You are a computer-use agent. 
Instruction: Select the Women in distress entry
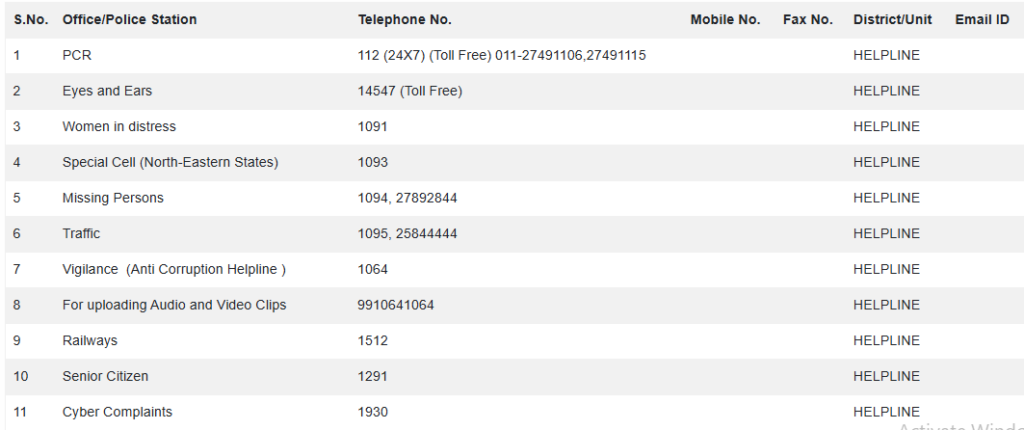[119, 127]
